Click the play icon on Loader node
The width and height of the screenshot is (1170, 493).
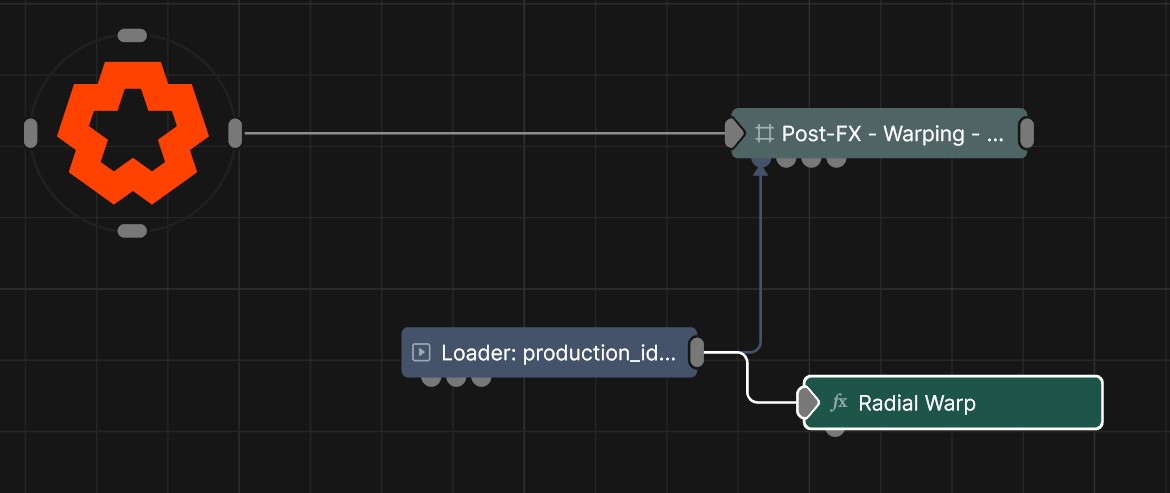421,352
